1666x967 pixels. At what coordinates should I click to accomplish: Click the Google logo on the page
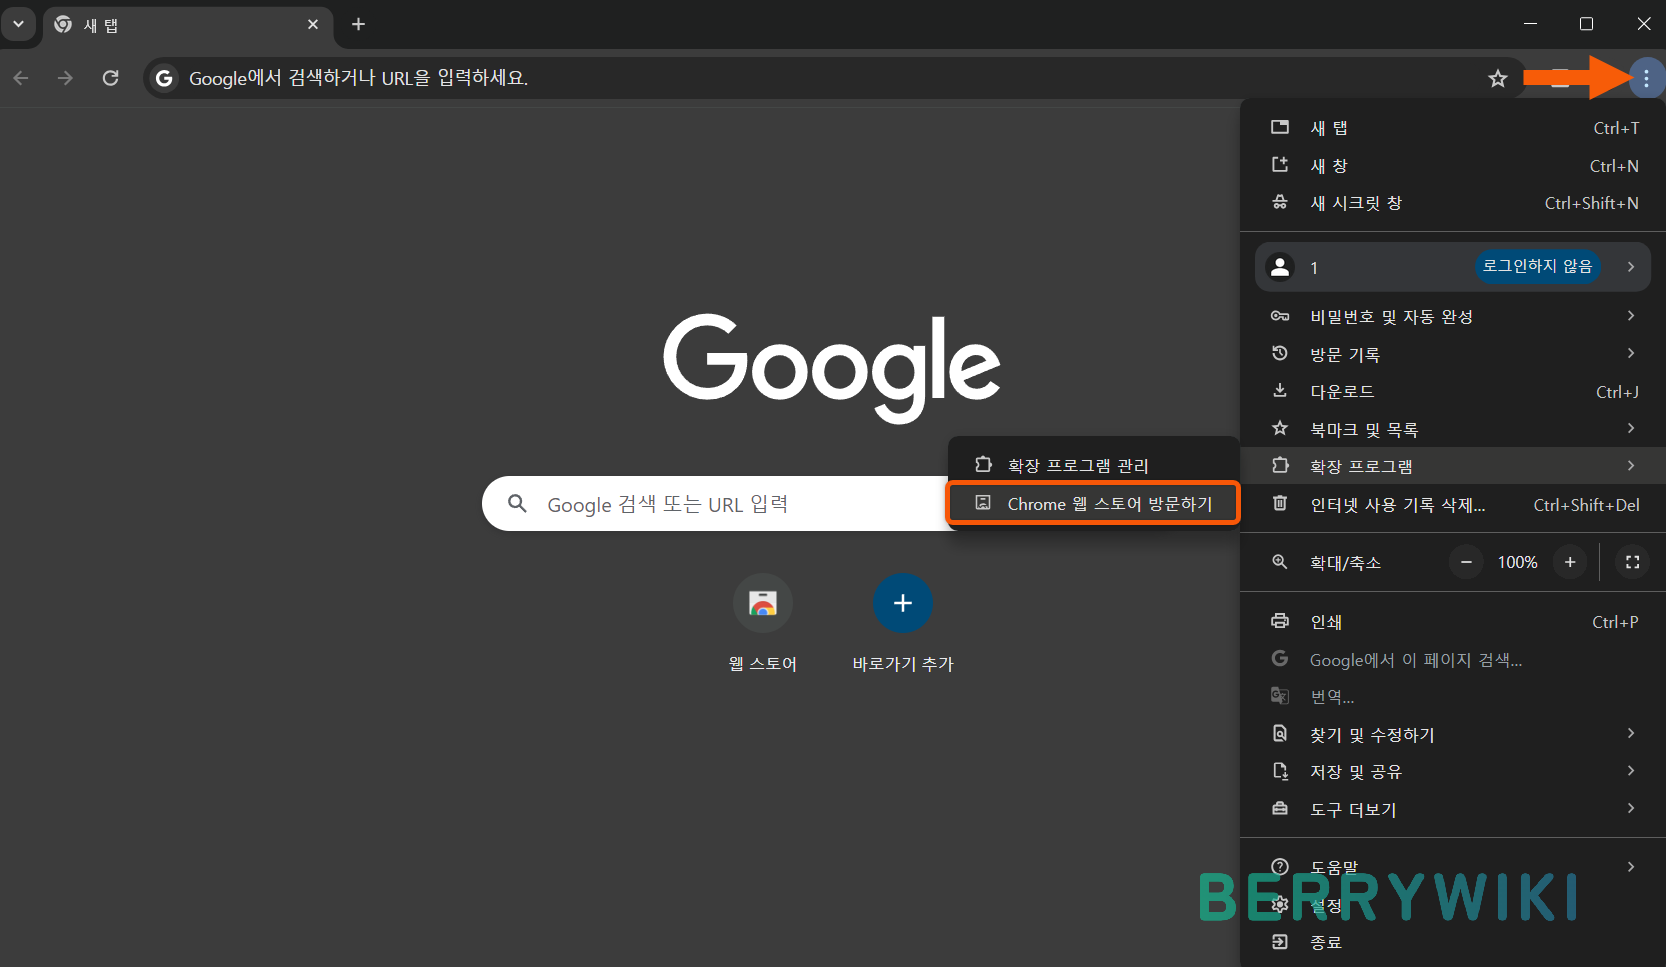pos(832,367)
